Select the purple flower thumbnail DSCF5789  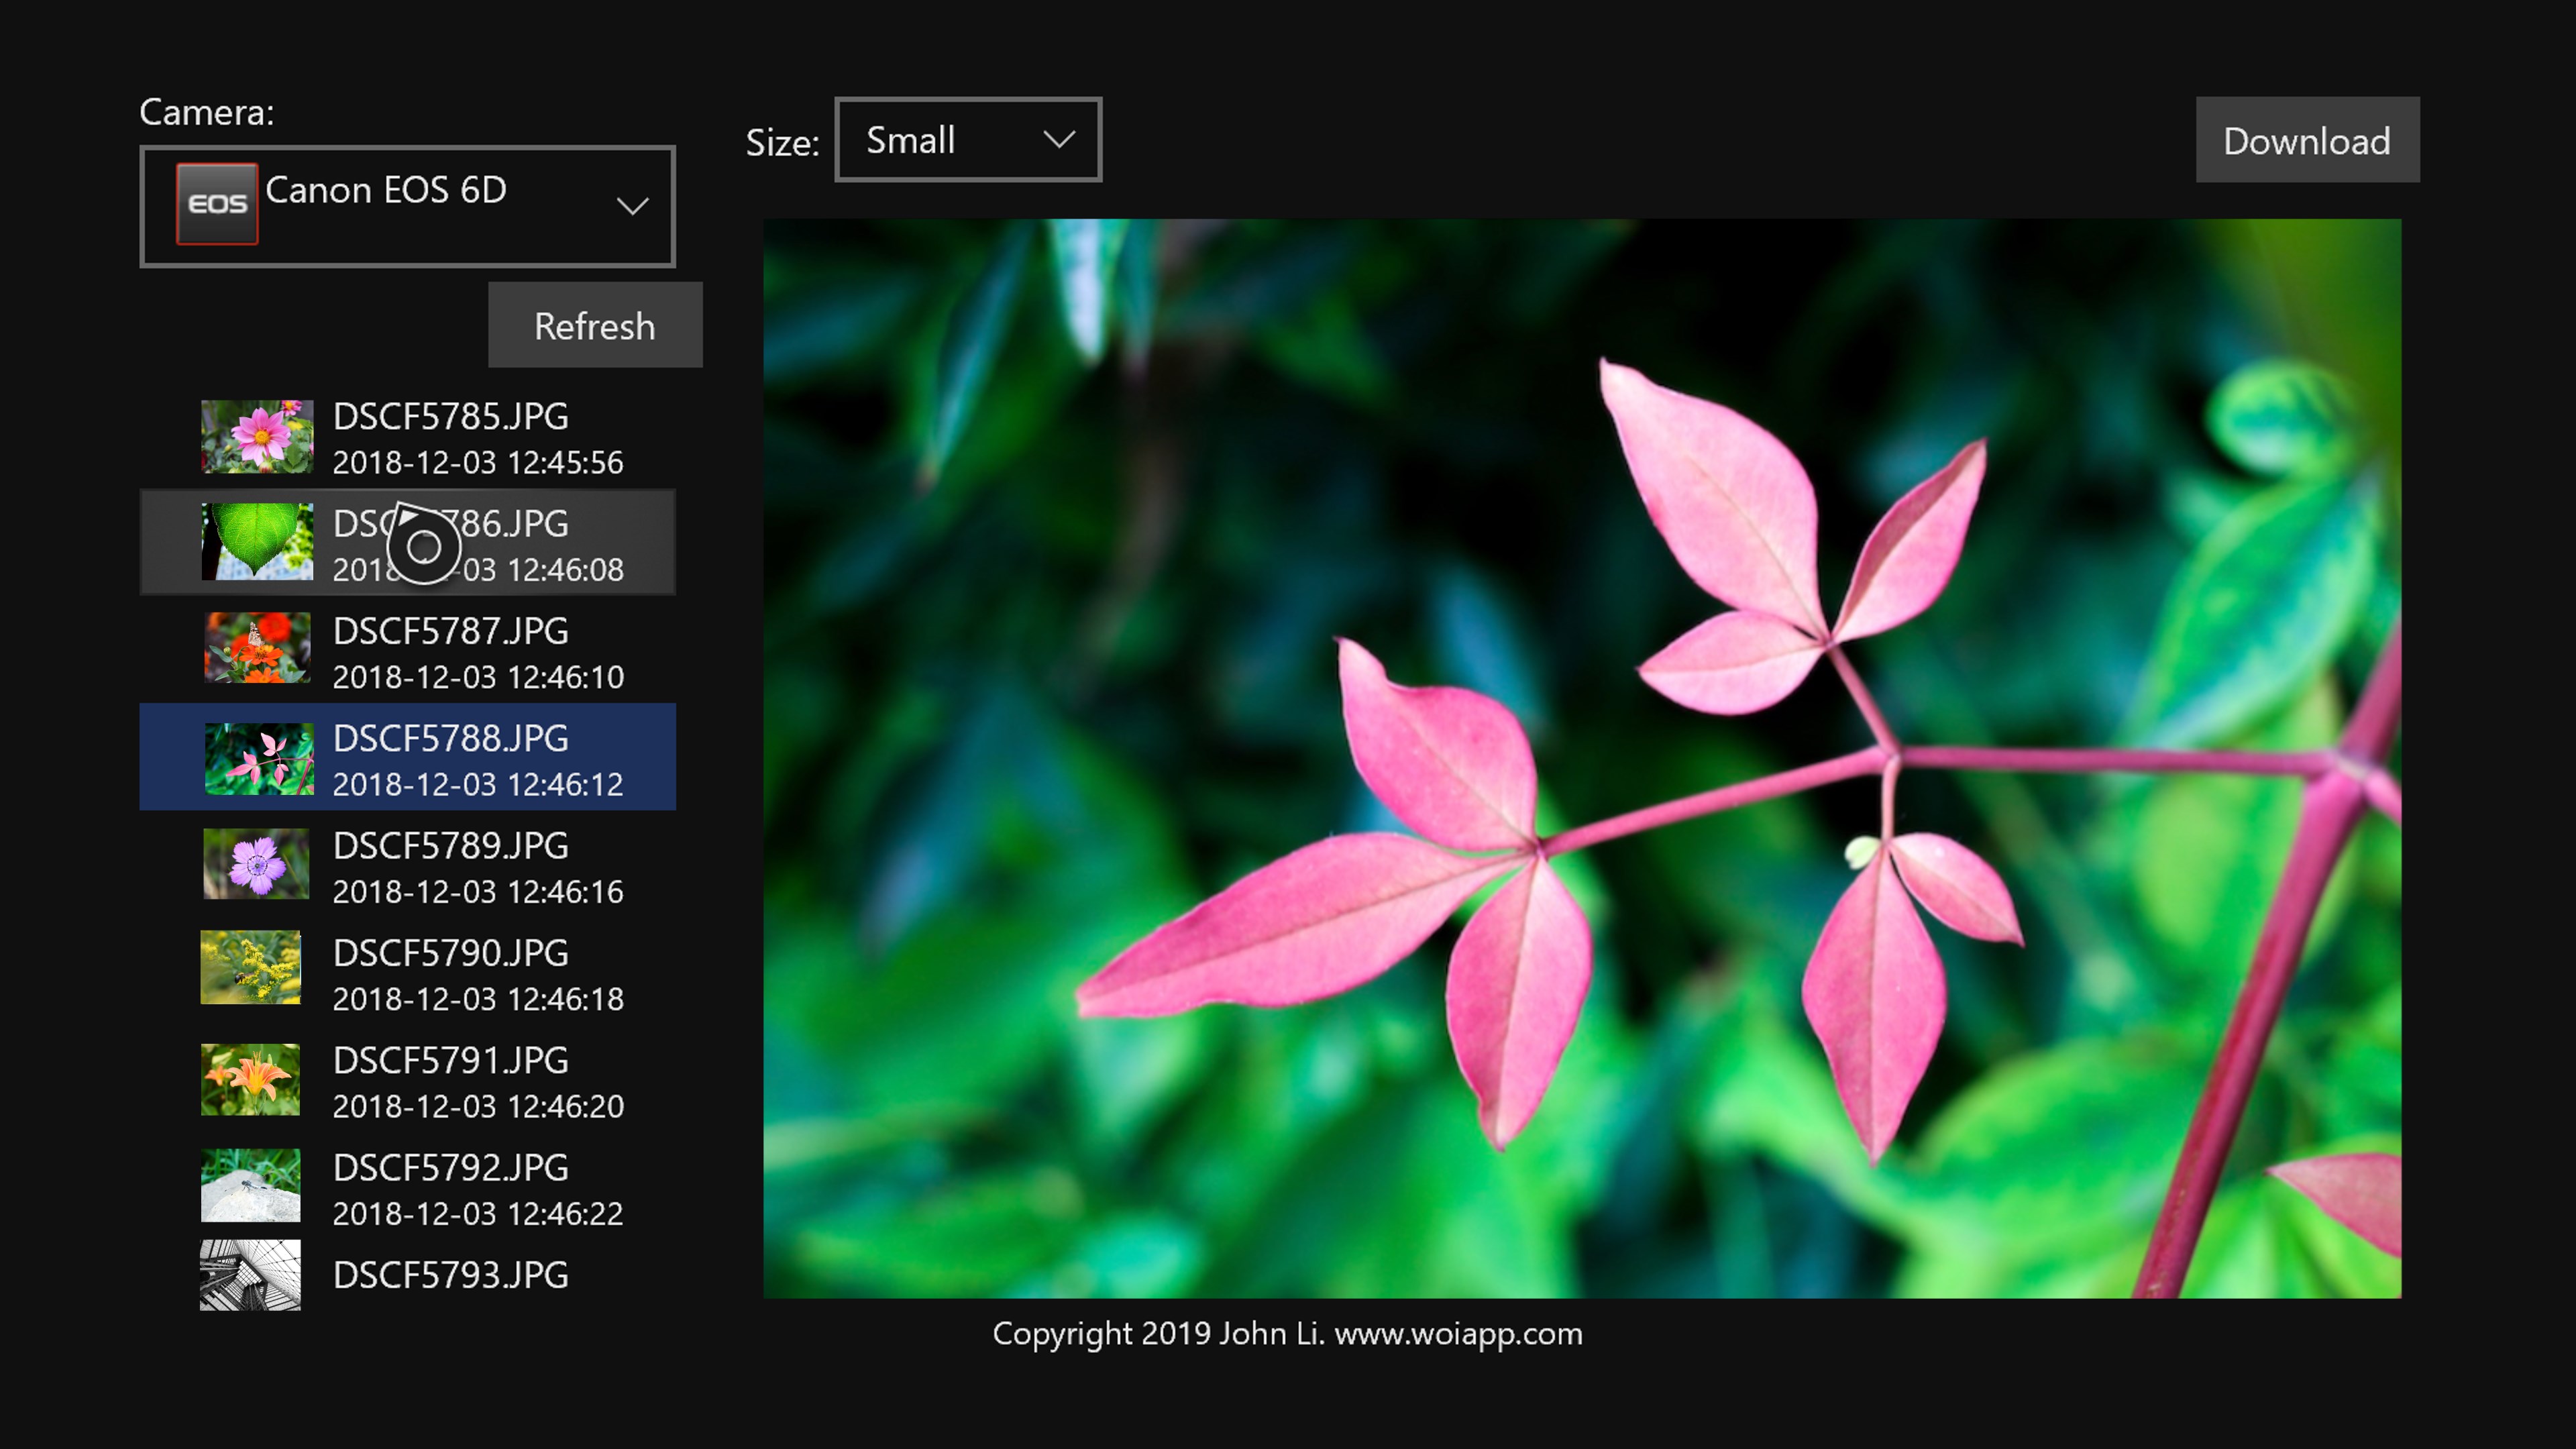(256, 864)
